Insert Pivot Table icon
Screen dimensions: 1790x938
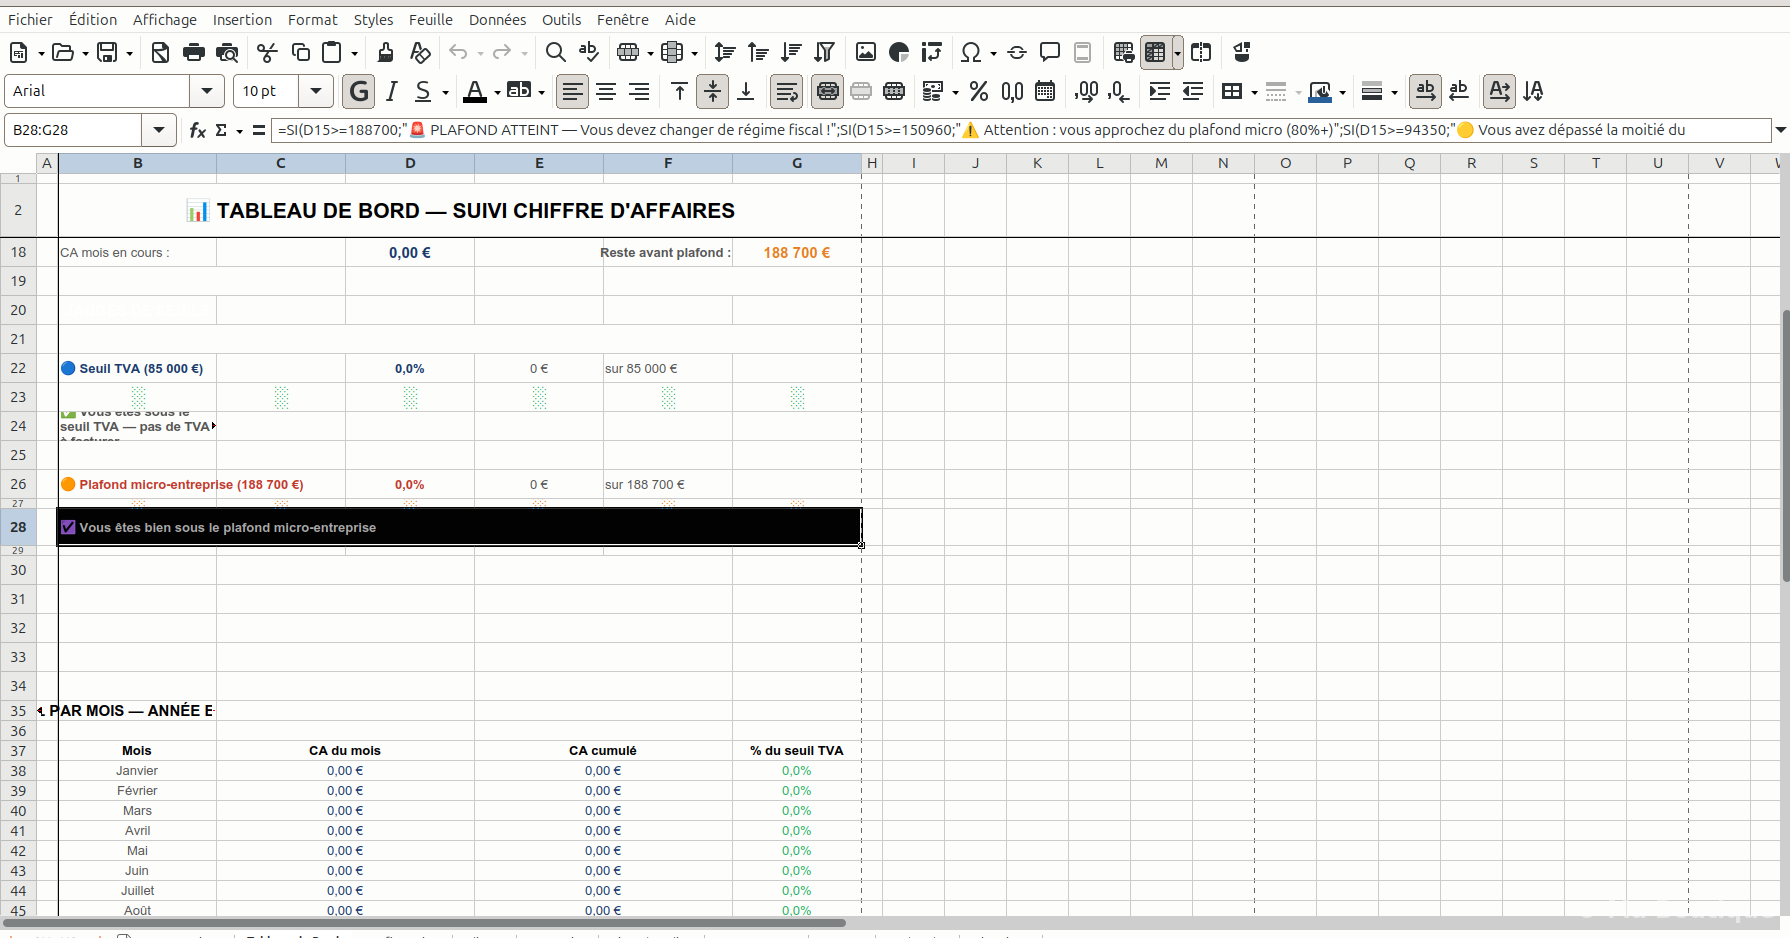coord(932,52)
